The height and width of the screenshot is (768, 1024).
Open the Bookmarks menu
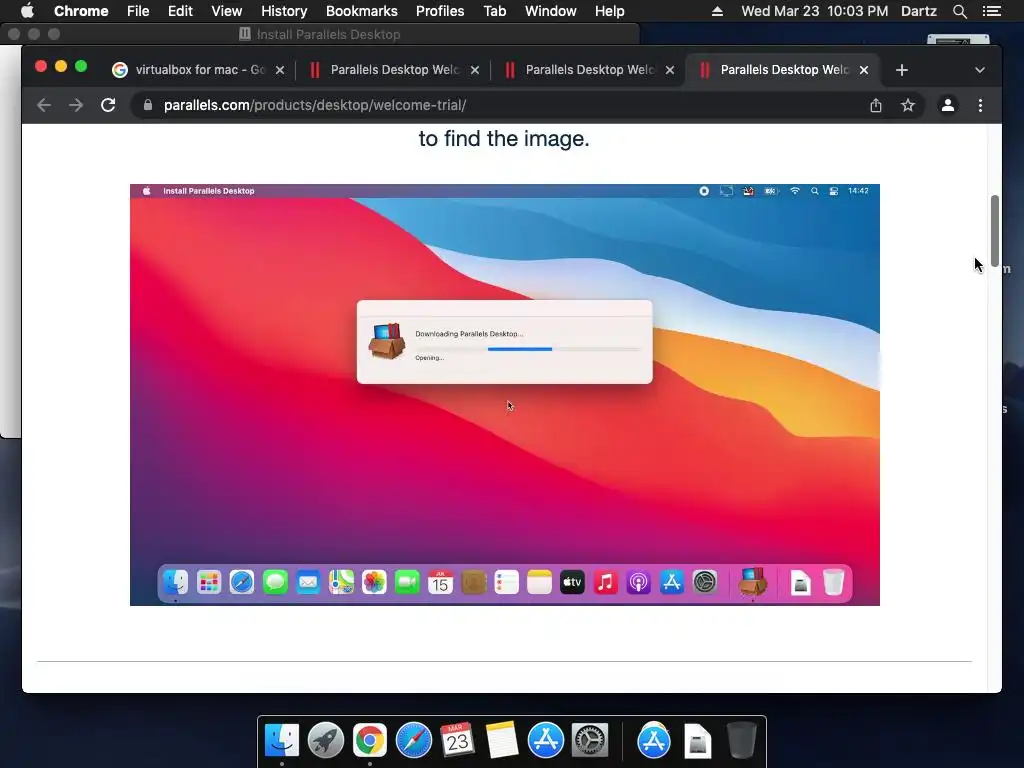coord(362,11)
